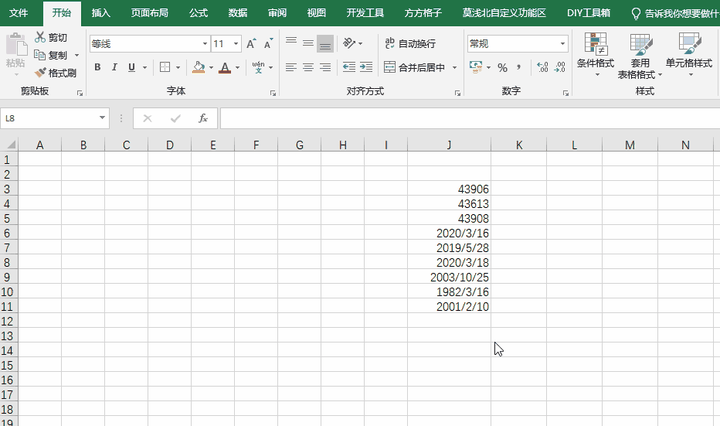Click the formula bar cancel X
This screenshot has height=426, width=720.
pyautogui.click(x=147, y=118)
